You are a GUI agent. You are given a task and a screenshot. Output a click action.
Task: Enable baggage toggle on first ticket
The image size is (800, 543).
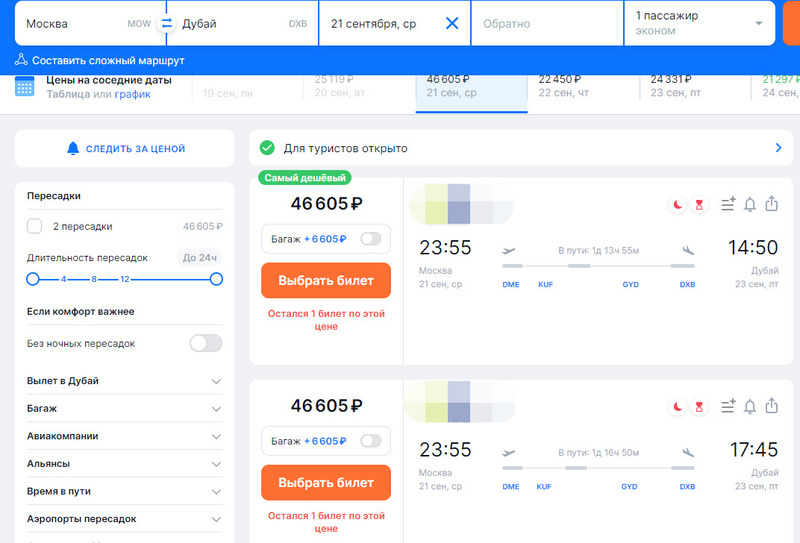[370, 239]
